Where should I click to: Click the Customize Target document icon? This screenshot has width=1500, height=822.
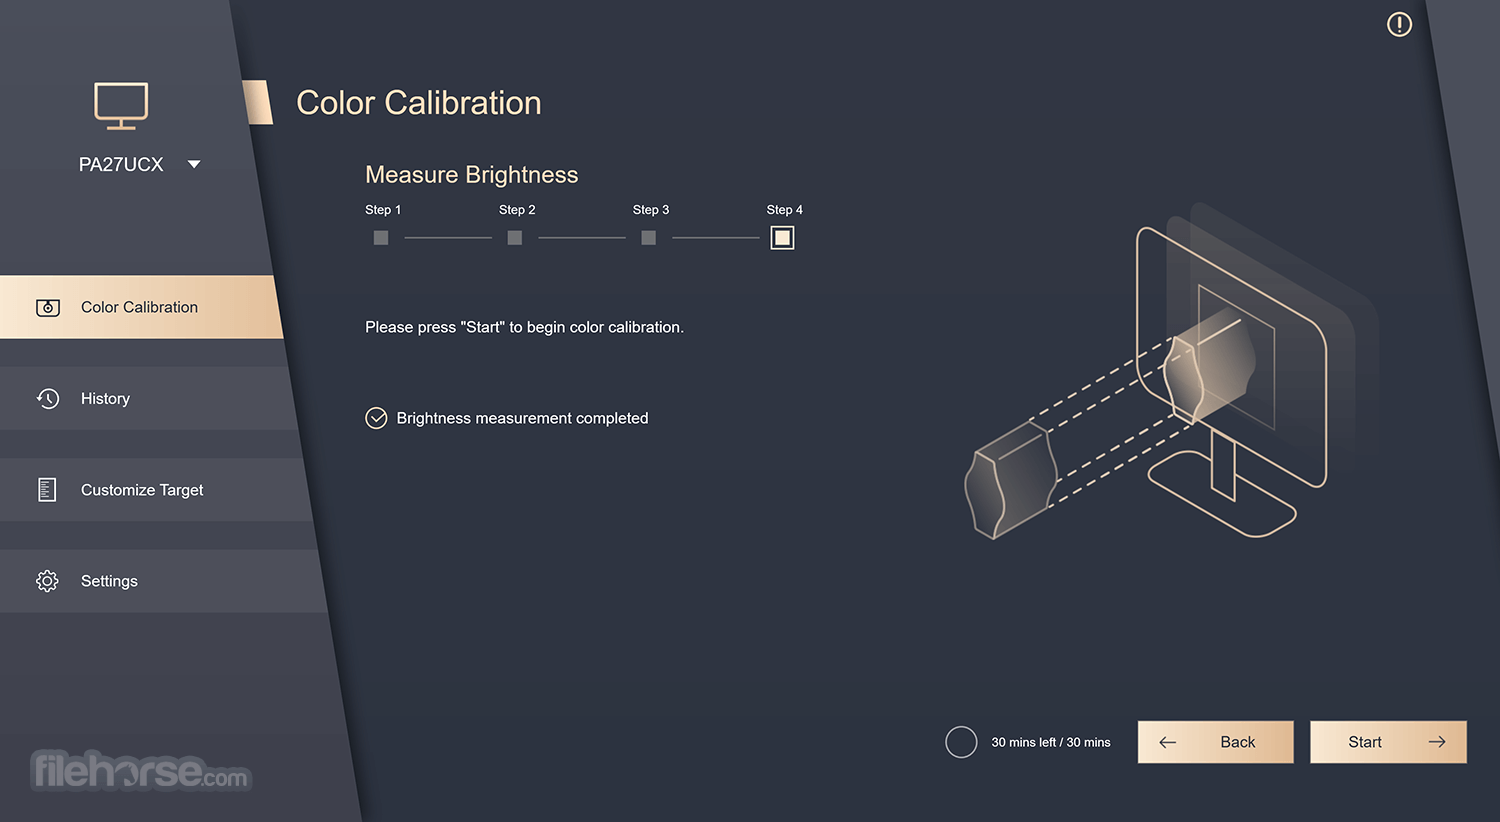point(47,490)
